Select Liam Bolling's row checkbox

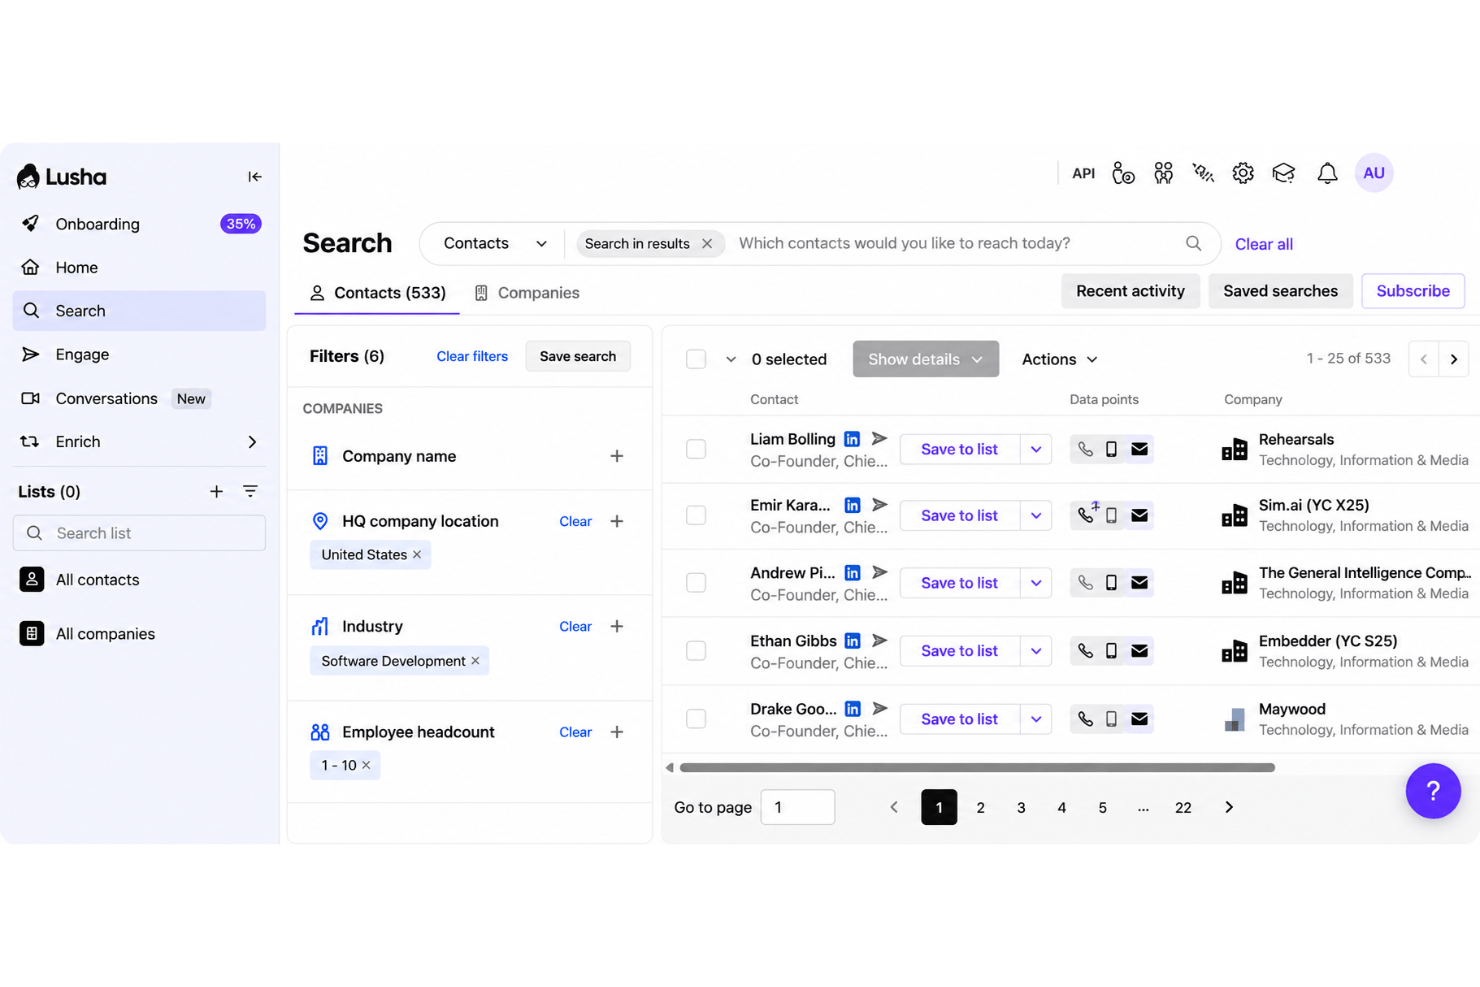[696, 449]
